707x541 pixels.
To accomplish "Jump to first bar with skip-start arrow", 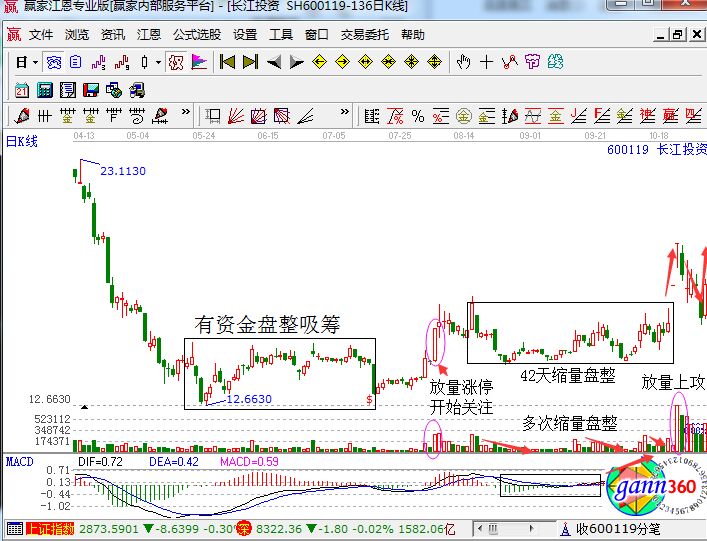I will click(x=227, y=62).
